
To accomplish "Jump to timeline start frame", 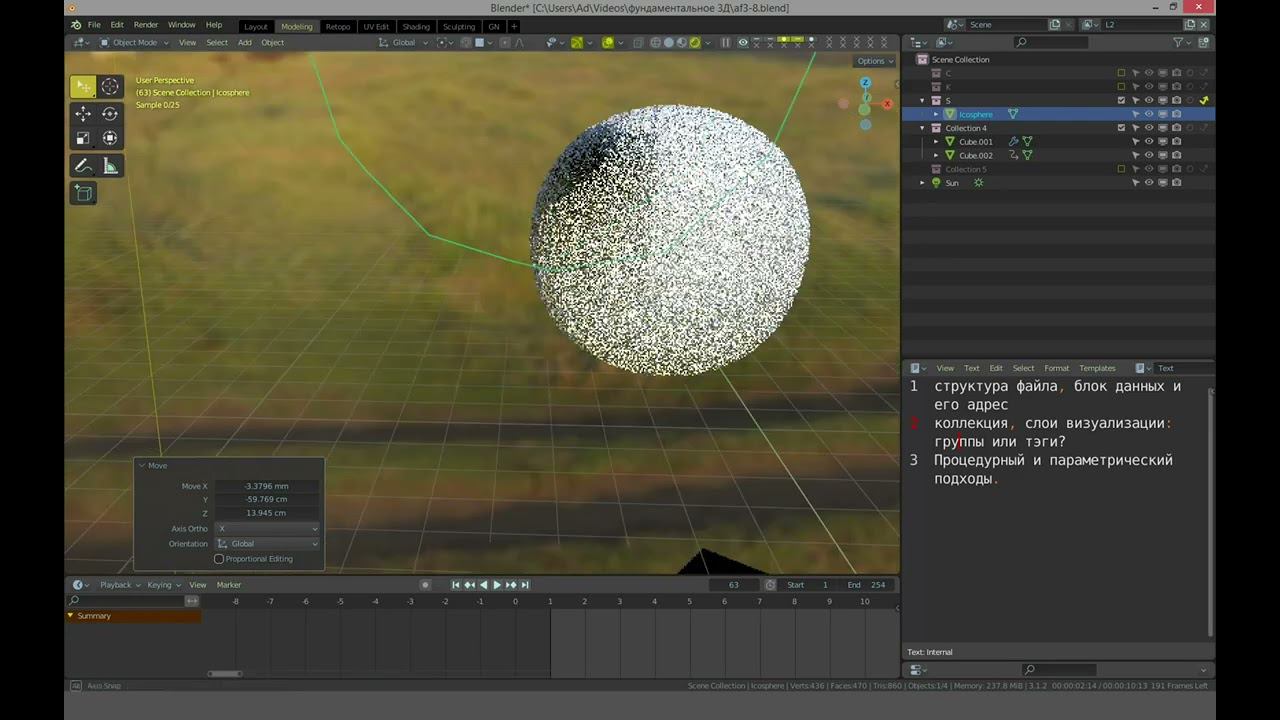I will [456, 585].
